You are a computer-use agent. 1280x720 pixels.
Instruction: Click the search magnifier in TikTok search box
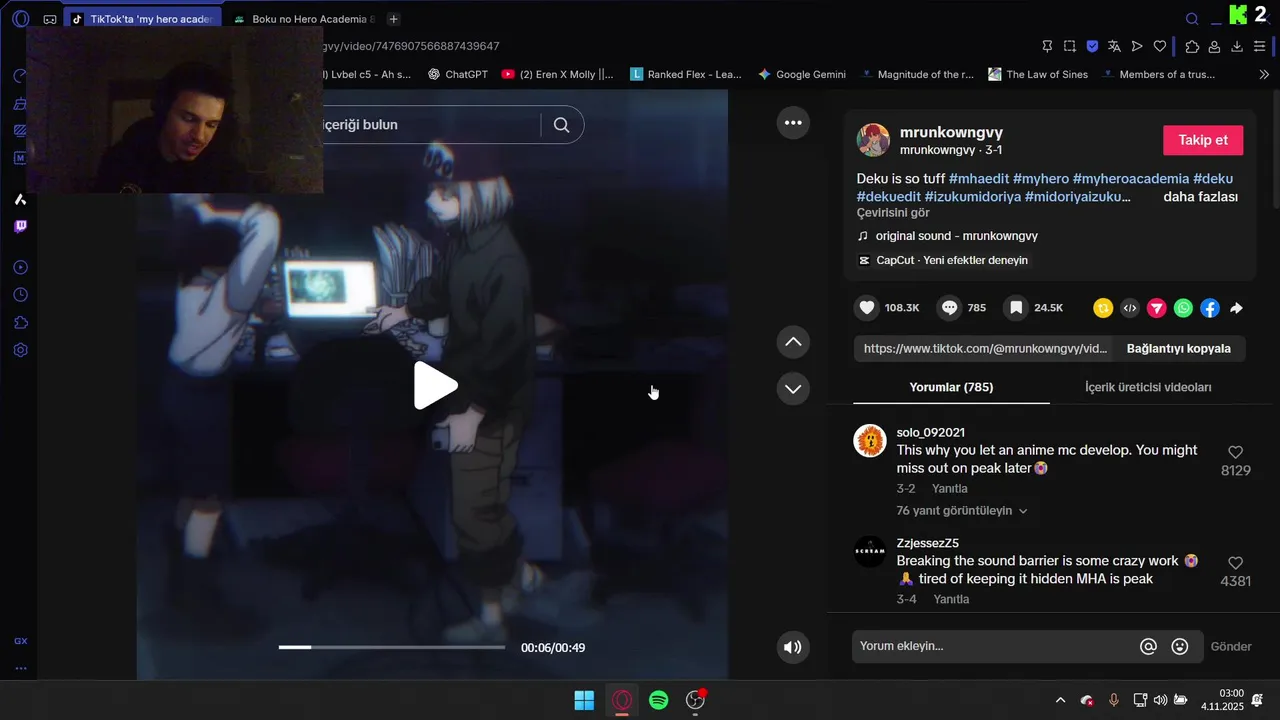(x=561, y=125)
